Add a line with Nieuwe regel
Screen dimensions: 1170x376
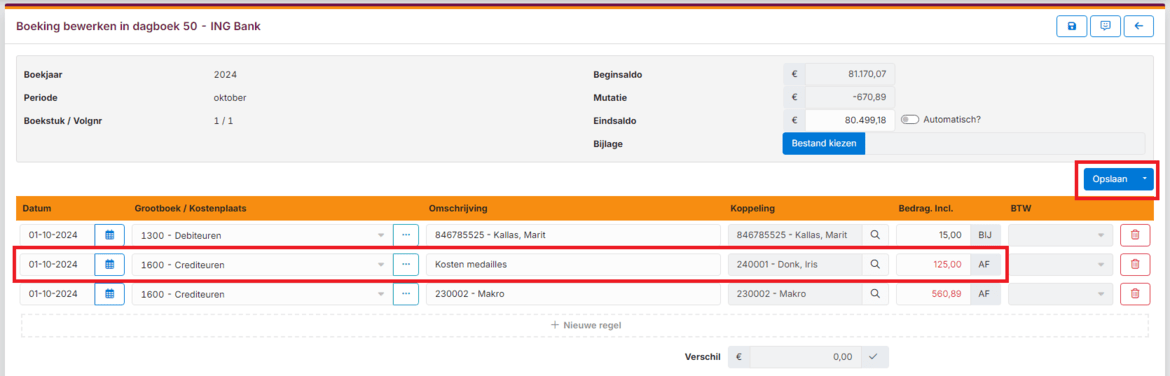pyautogui.click(x=585, y=325)
